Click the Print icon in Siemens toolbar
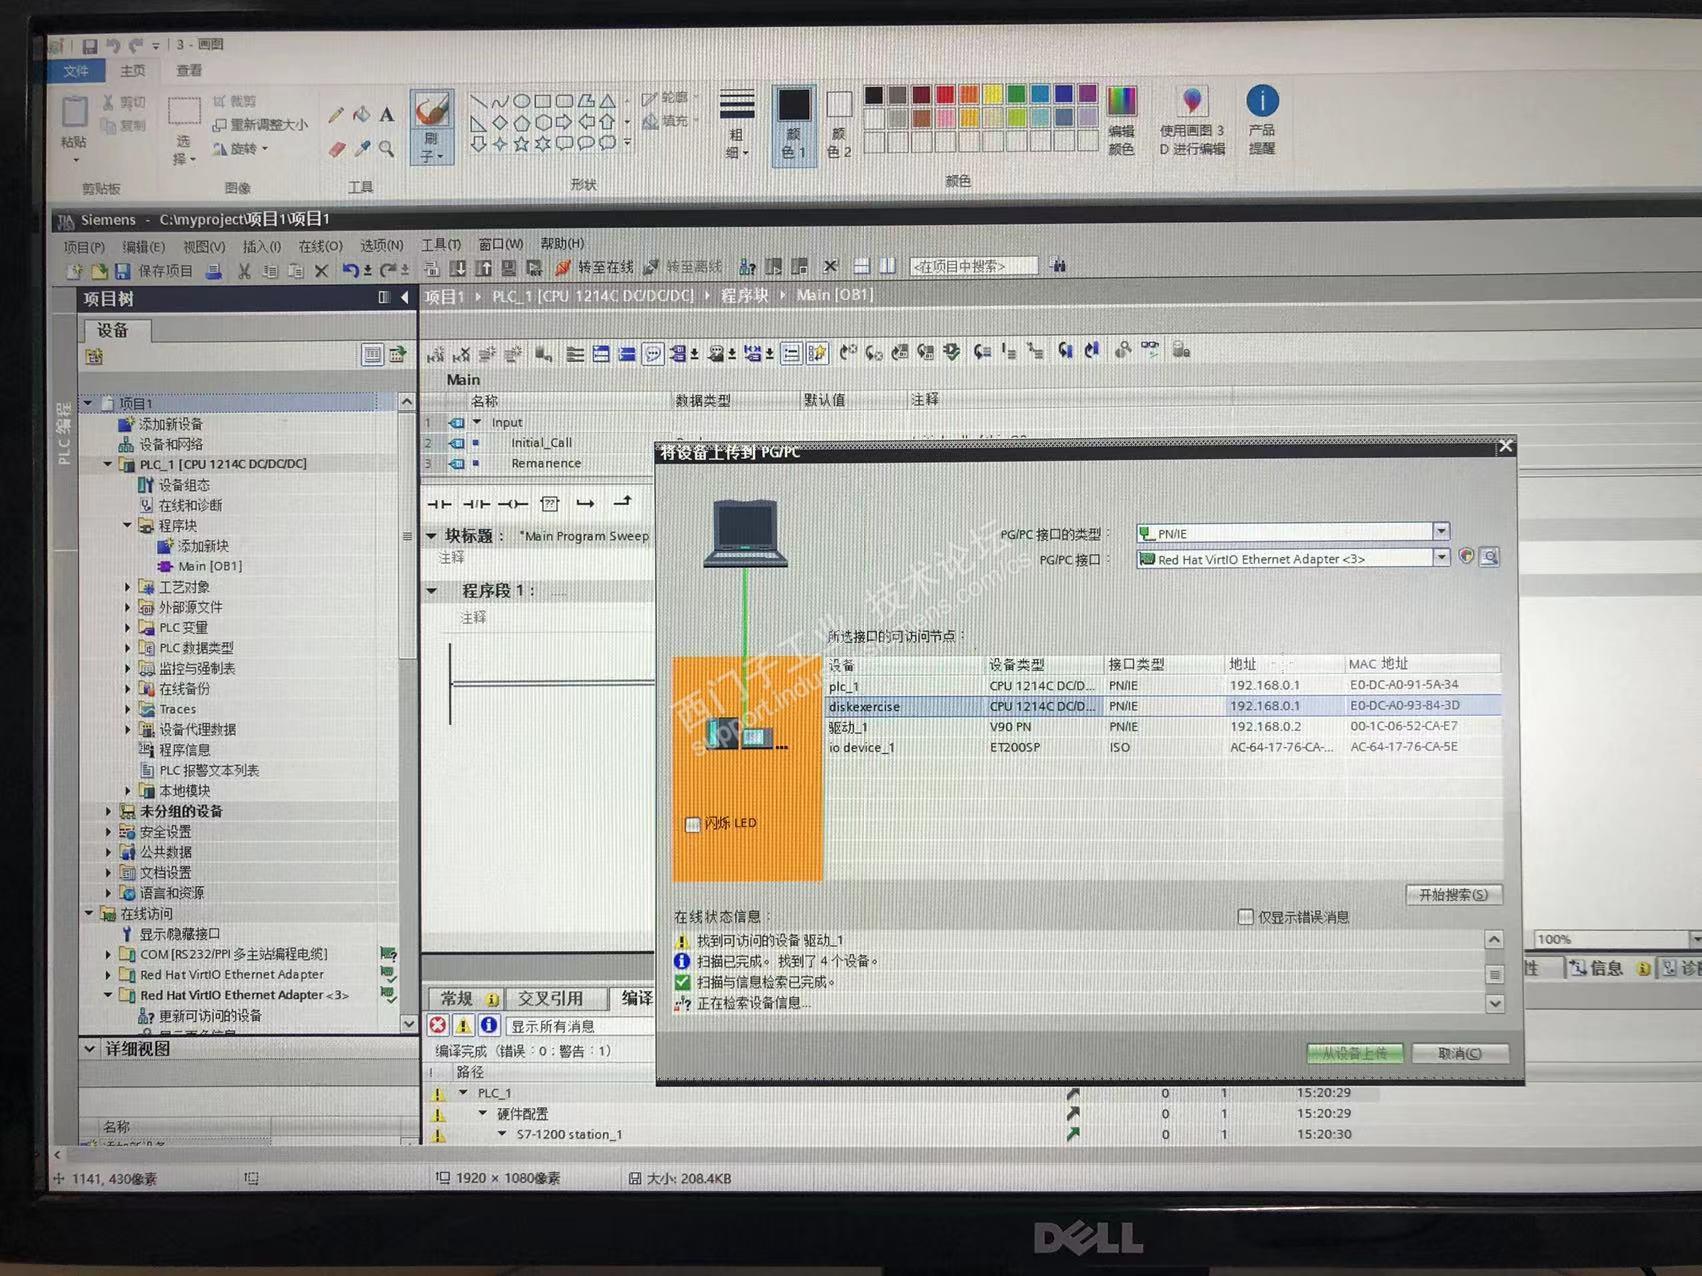This screenshot has width=1702, height=1276. click(x=213, y=271)
